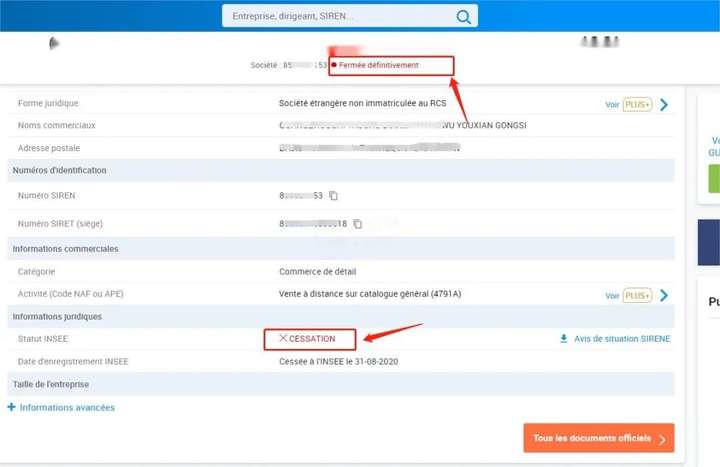The width and height of the screenshot is (720, 467).
Task: Click the search magnifier icon
Action: pyautogui.click(x=463, y=17)
